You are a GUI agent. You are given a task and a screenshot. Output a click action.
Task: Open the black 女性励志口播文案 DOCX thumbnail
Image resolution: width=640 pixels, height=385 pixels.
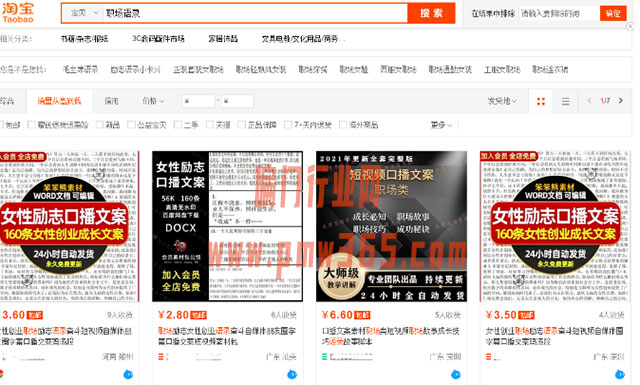(x=227, y=226)
